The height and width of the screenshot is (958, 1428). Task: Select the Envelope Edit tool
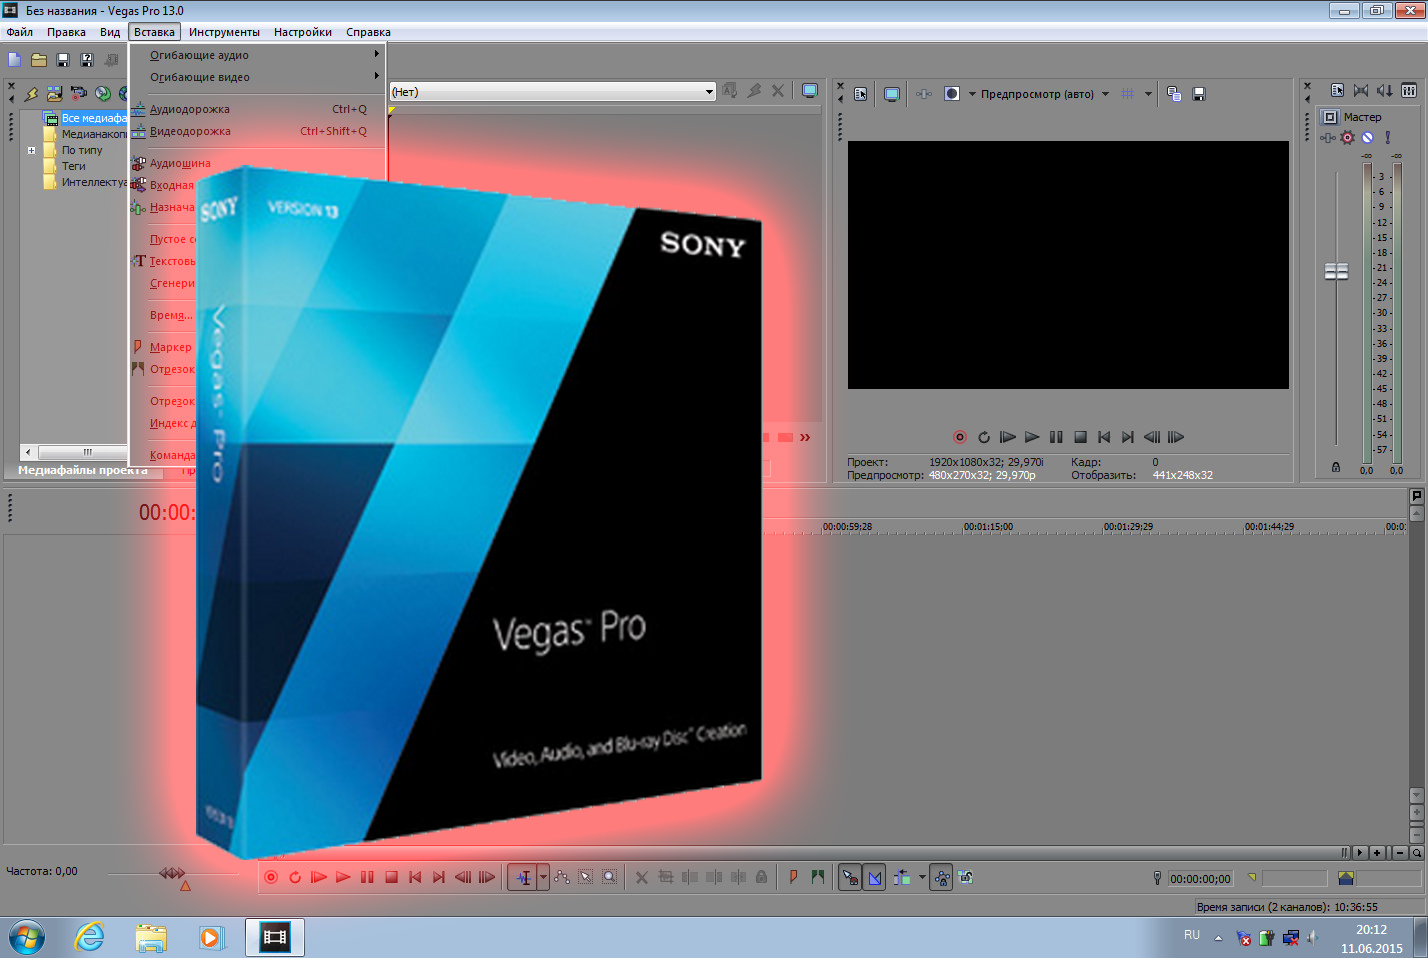[x=562, y=878]
